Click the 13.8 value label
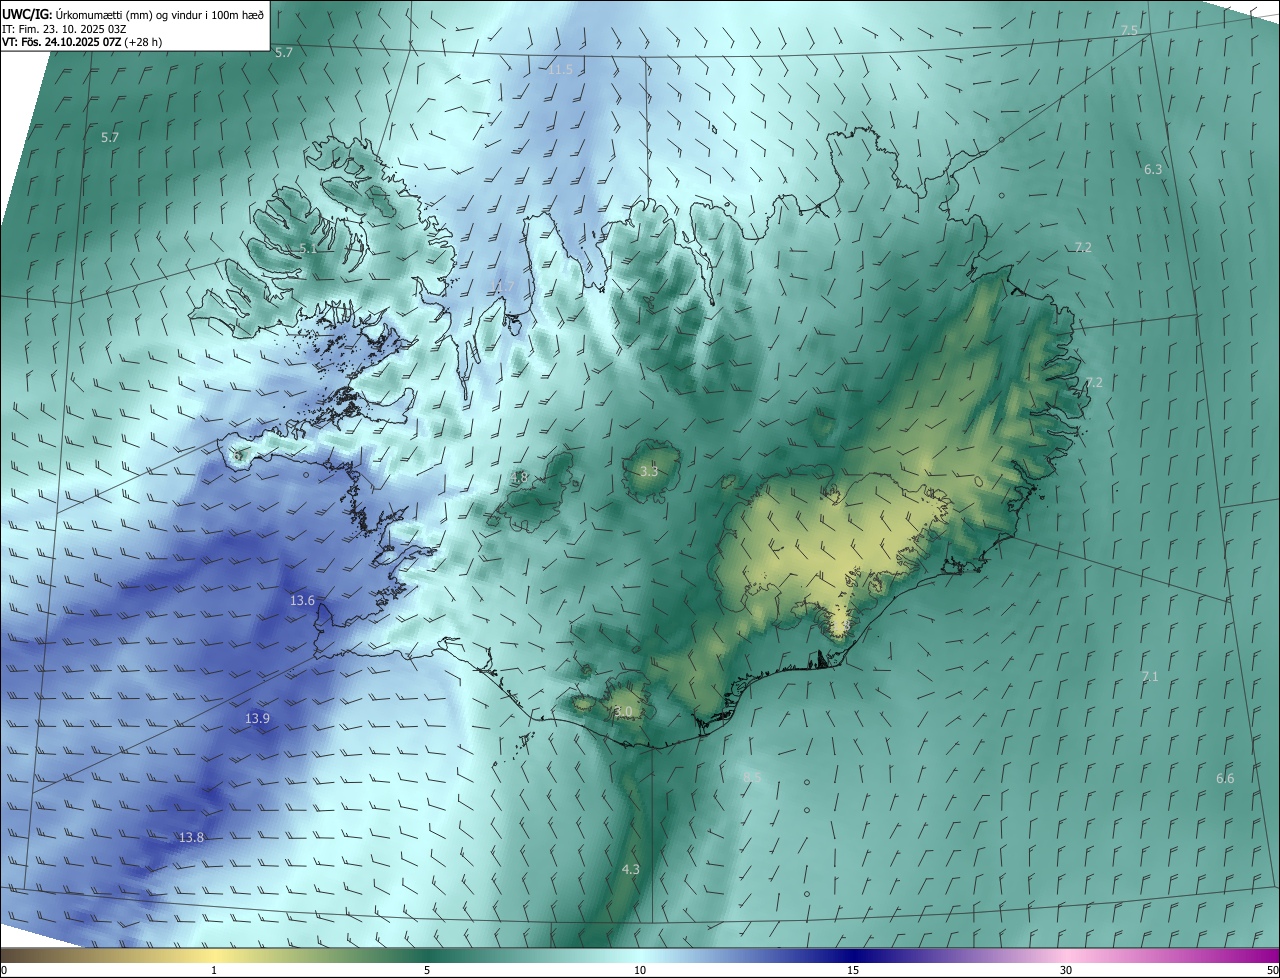The height and width of the screenshot is (978, 1280). (x=191, y=838)
